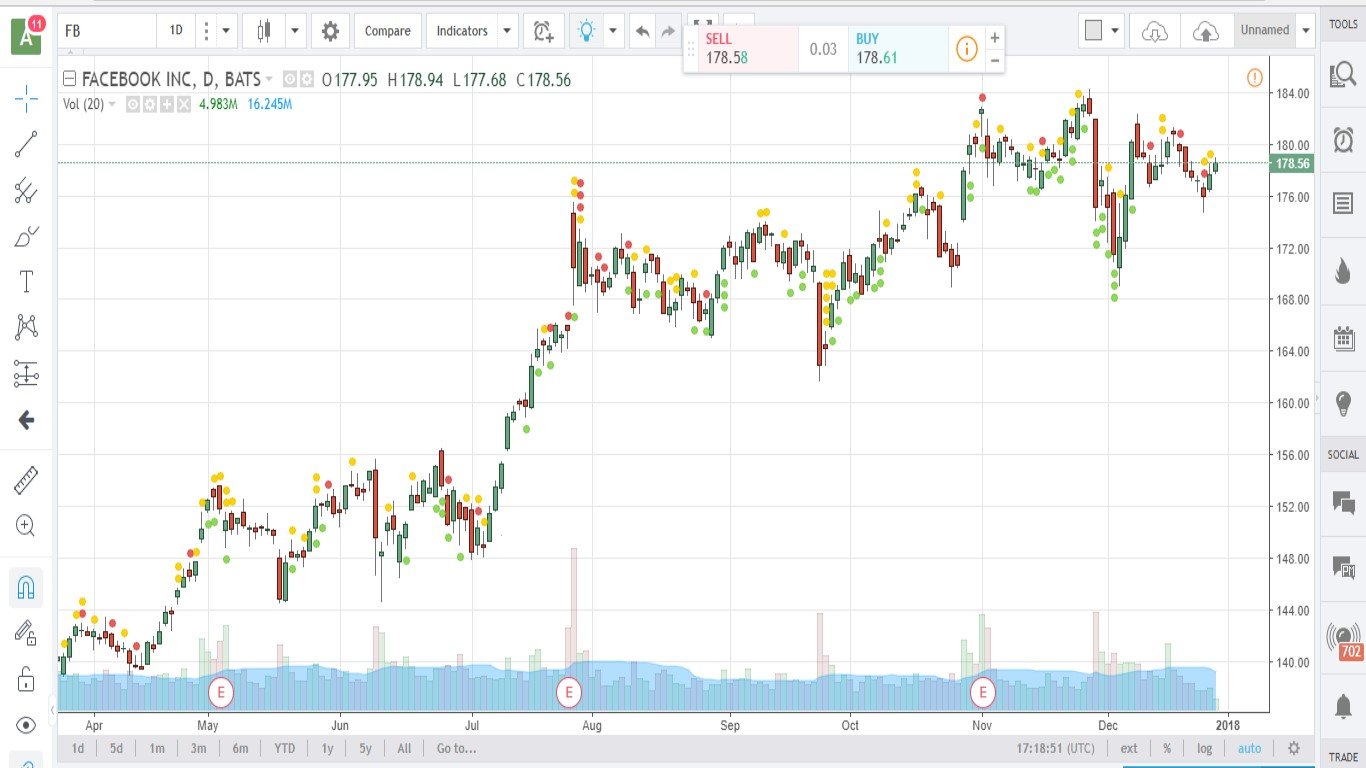Toggle stay in drawing mode pencil-lock

coord(27,632)
